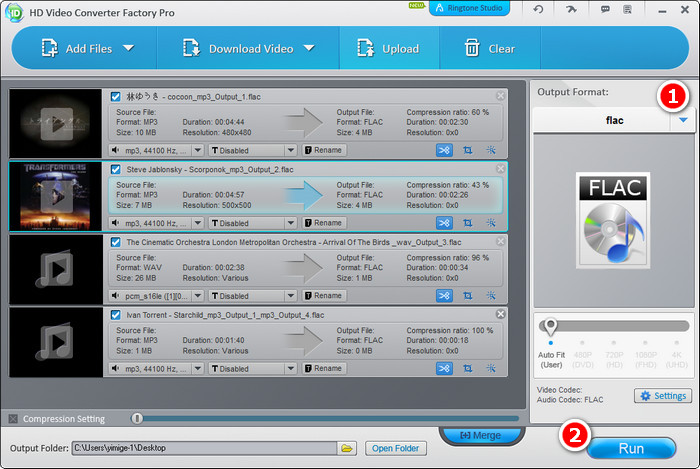Play the Cinematic Orchestra music note thumbnail
The width and height of the screenshot is (700, 469).
coord(56,270)
